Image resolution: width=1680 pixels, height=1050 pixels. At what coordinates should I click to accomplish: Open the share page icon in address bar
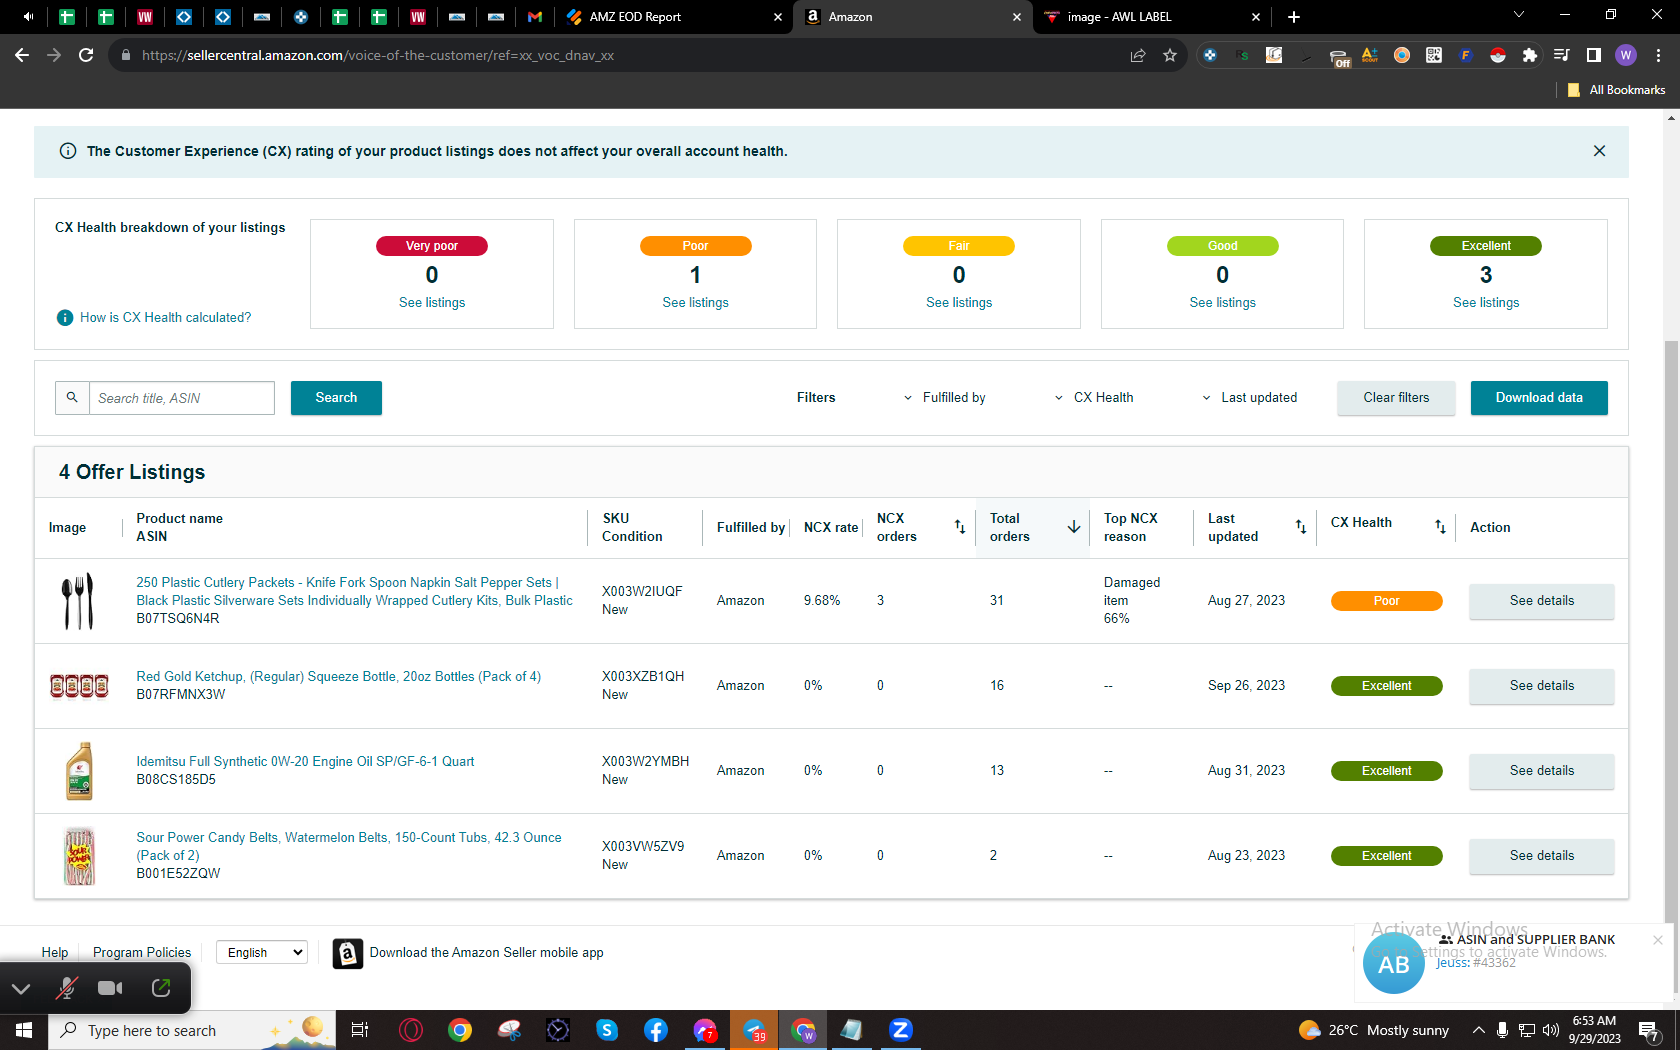tap(1138, 55)
